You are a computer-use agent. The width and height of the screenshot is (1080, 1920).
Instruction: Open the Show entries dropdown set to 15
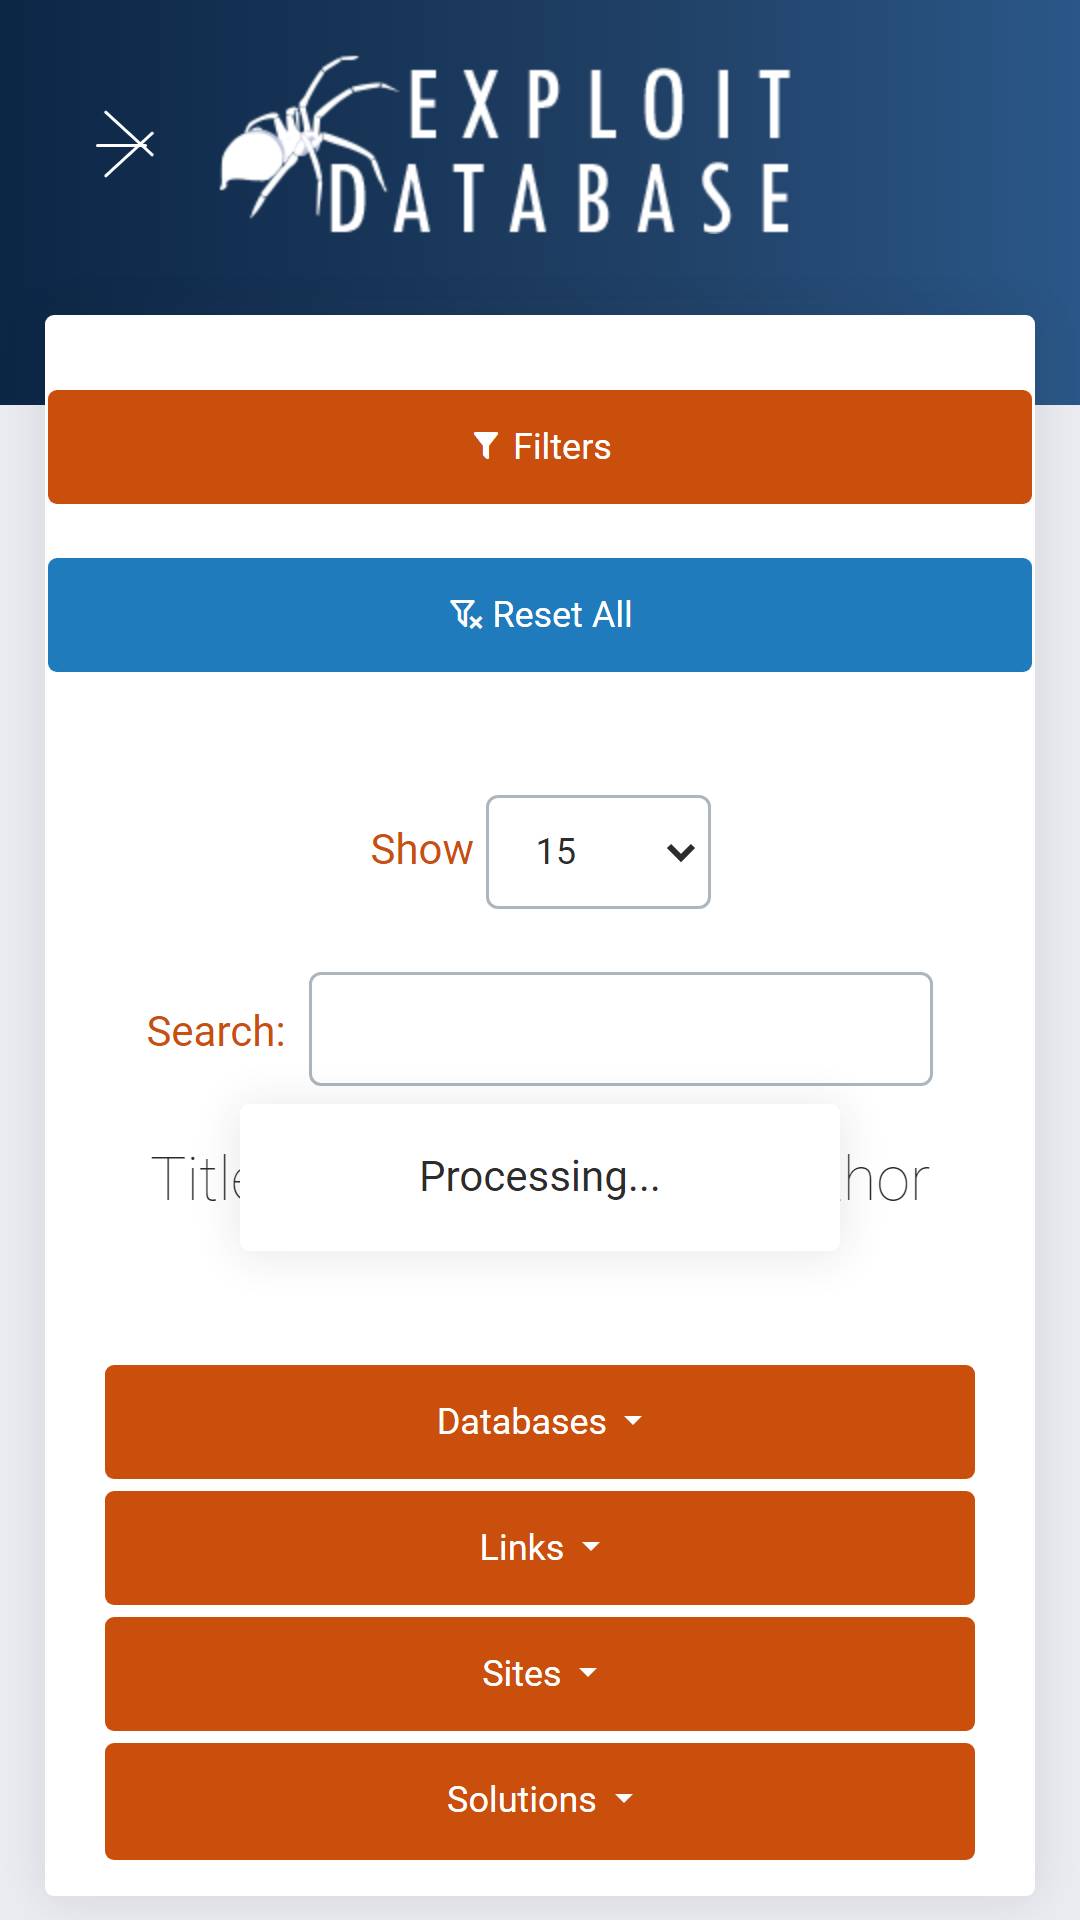(598, 852)
